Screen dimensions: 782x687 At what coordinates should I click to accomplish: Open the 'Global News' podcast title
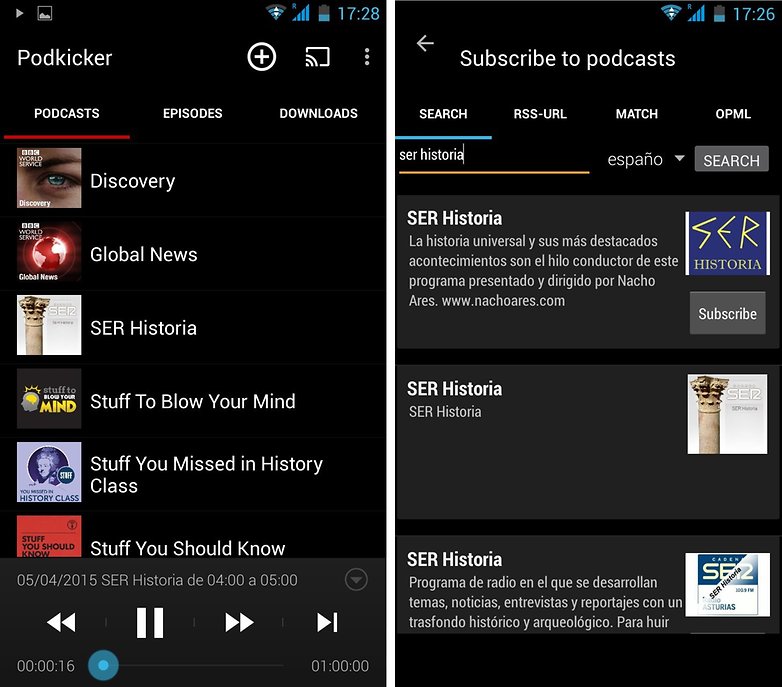pyautogui.click(x=144, y=254)
